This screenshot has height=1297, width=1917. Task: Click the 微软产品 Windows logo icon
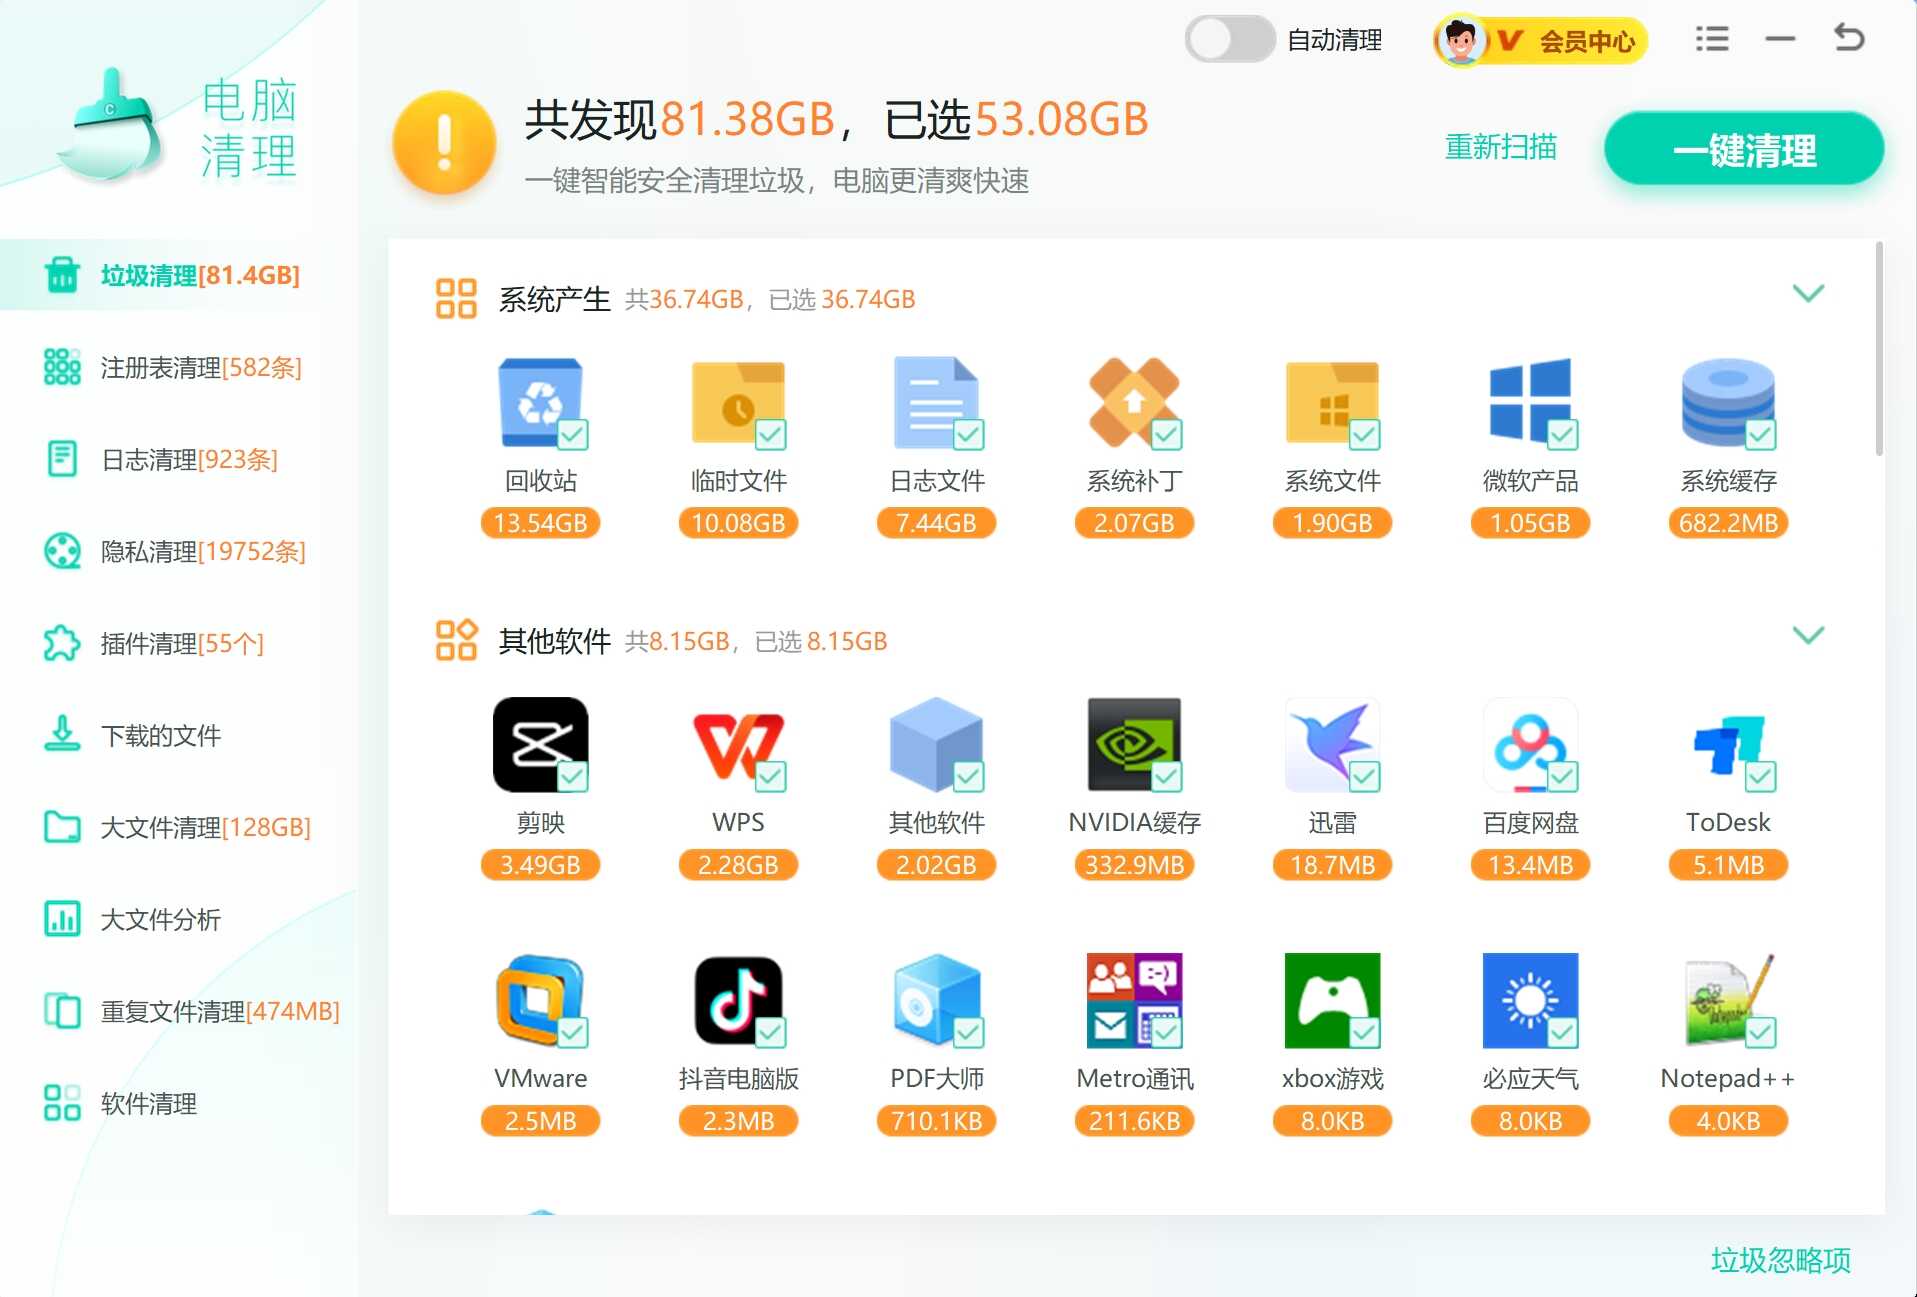(1530, 402)
